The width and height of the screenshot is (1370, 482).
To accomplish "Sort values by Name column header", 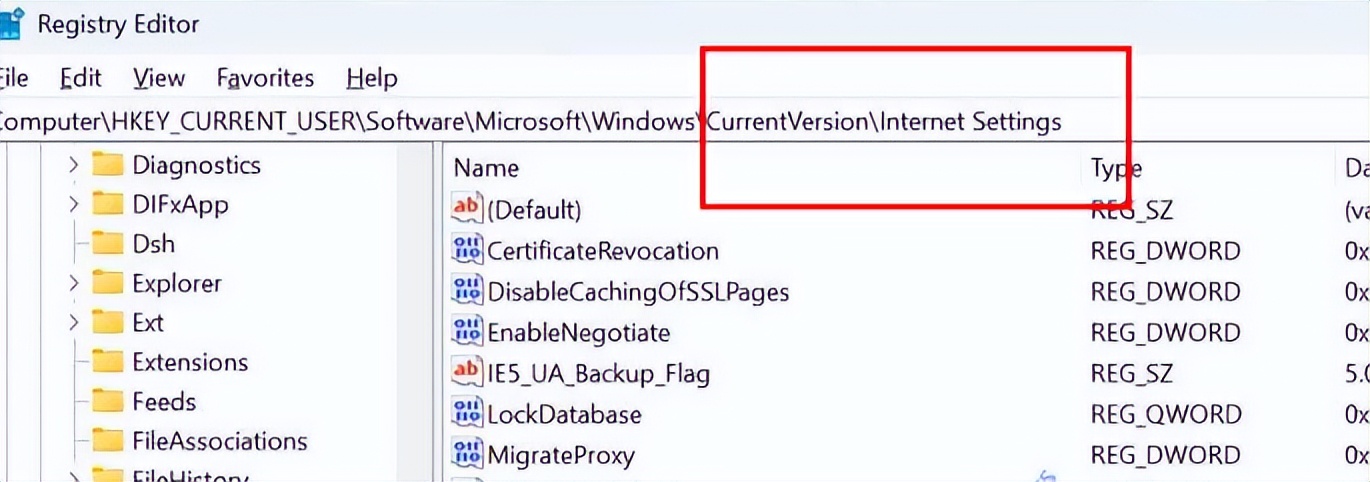I will tap(487, 168).
